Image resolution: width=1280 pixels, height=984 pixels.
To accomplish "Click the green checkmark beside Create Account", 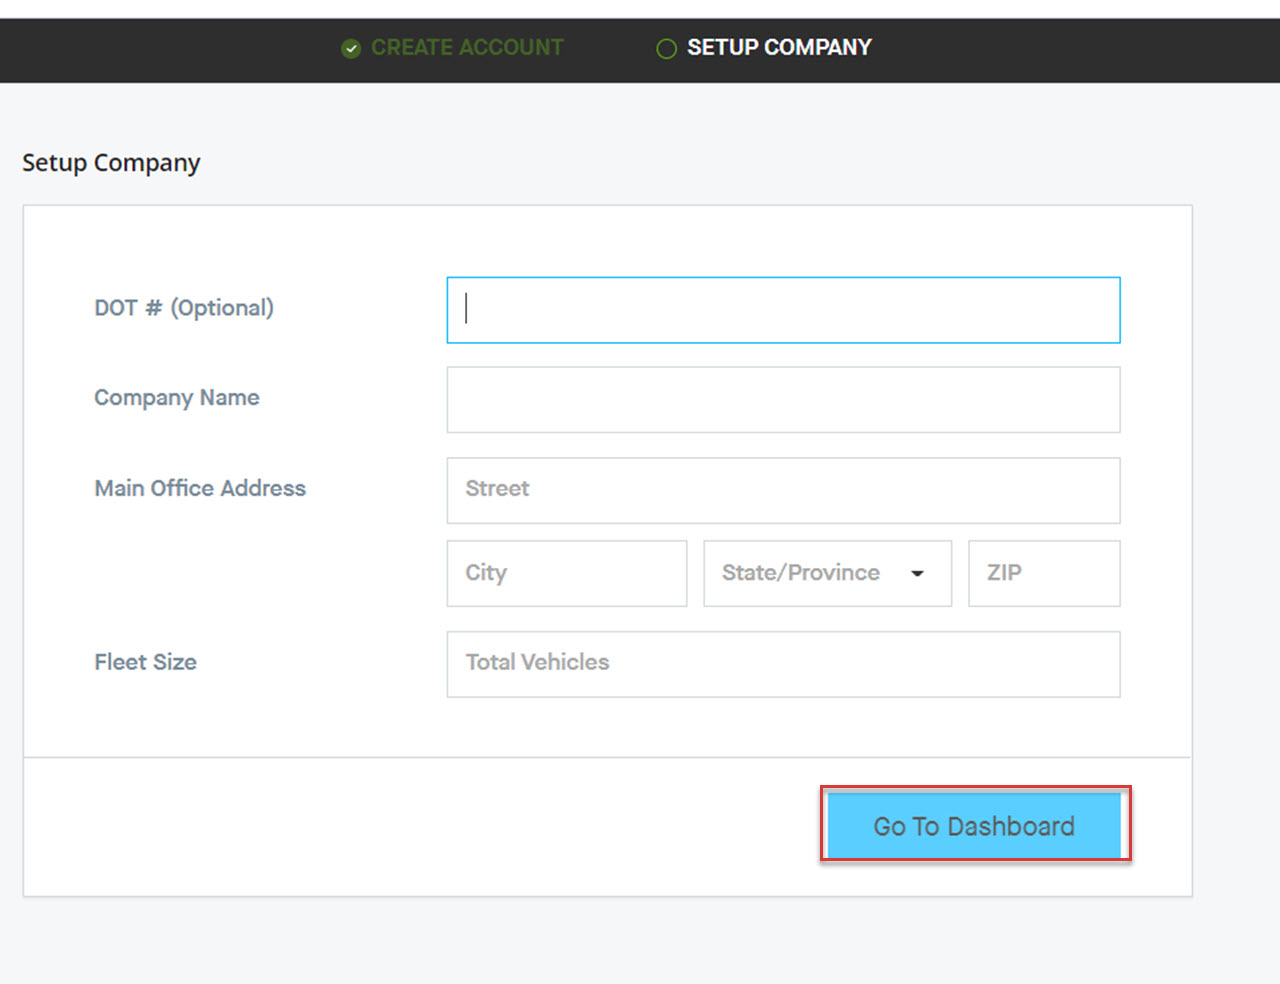I will pyautogui.click(x=350, y=48).
